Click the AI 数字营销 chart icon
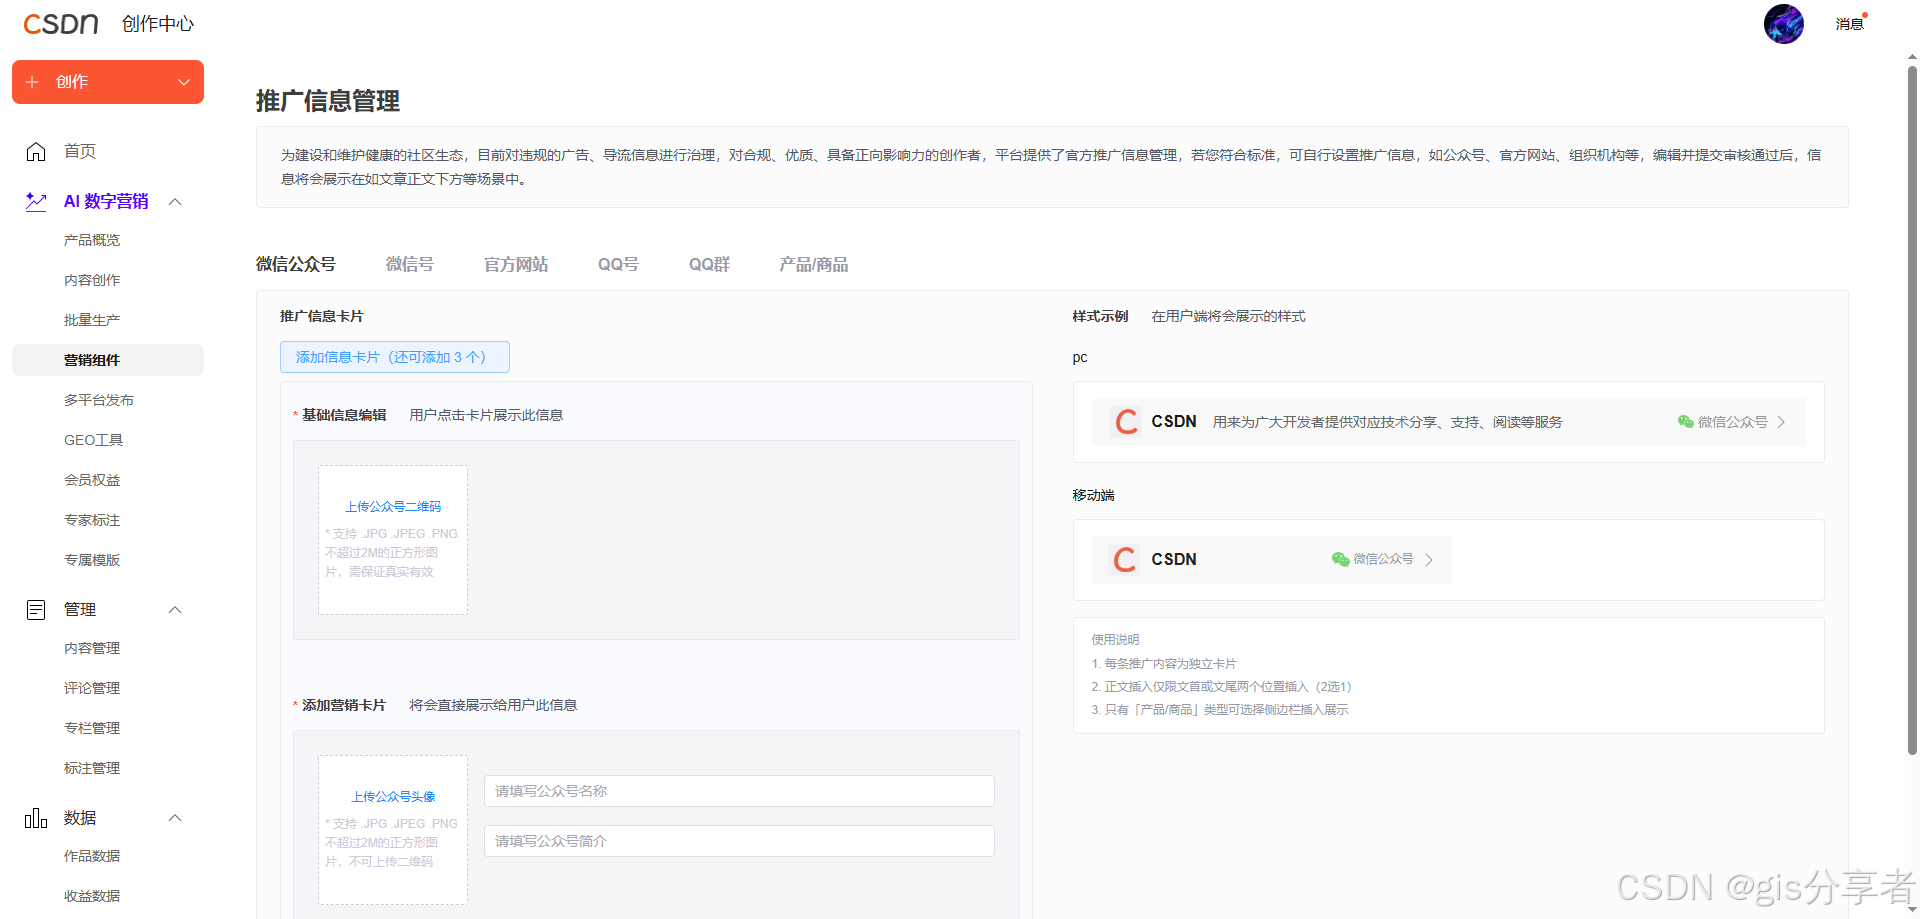Viewport: 1920px width, 919px height. [36, 201]
